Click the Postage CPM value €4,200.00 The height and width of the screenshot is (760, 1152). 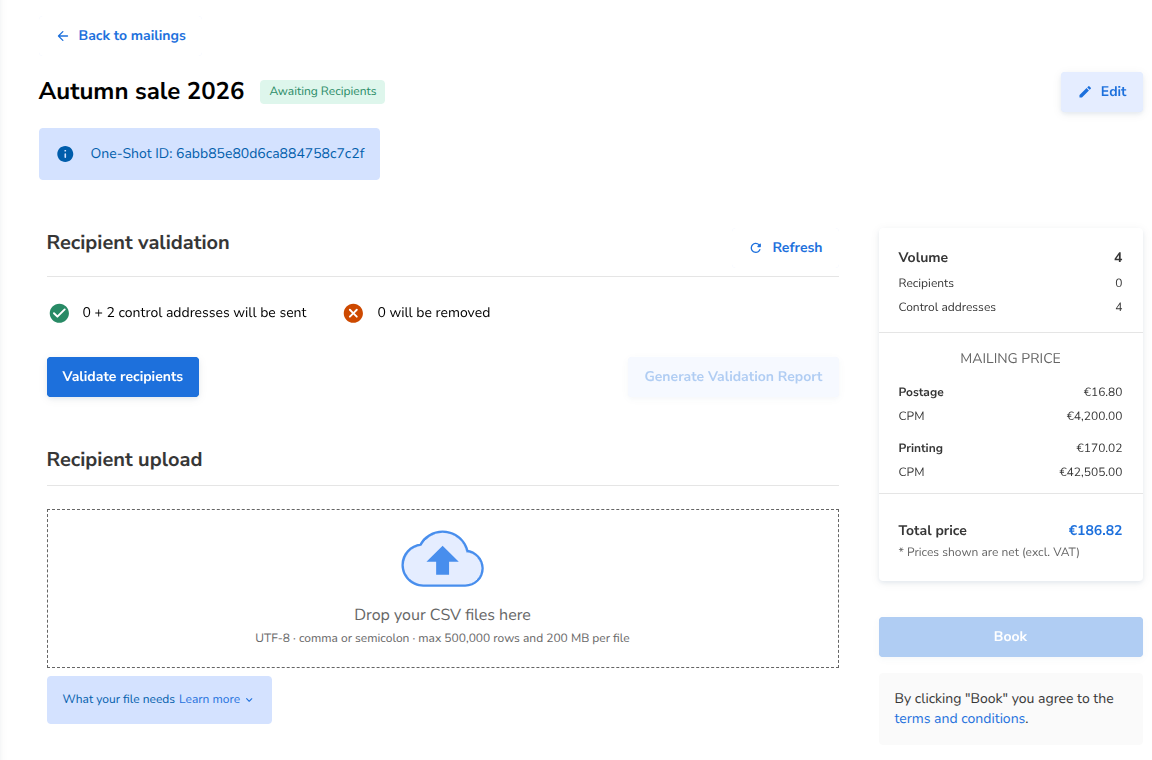click(x=1094, y=416)
